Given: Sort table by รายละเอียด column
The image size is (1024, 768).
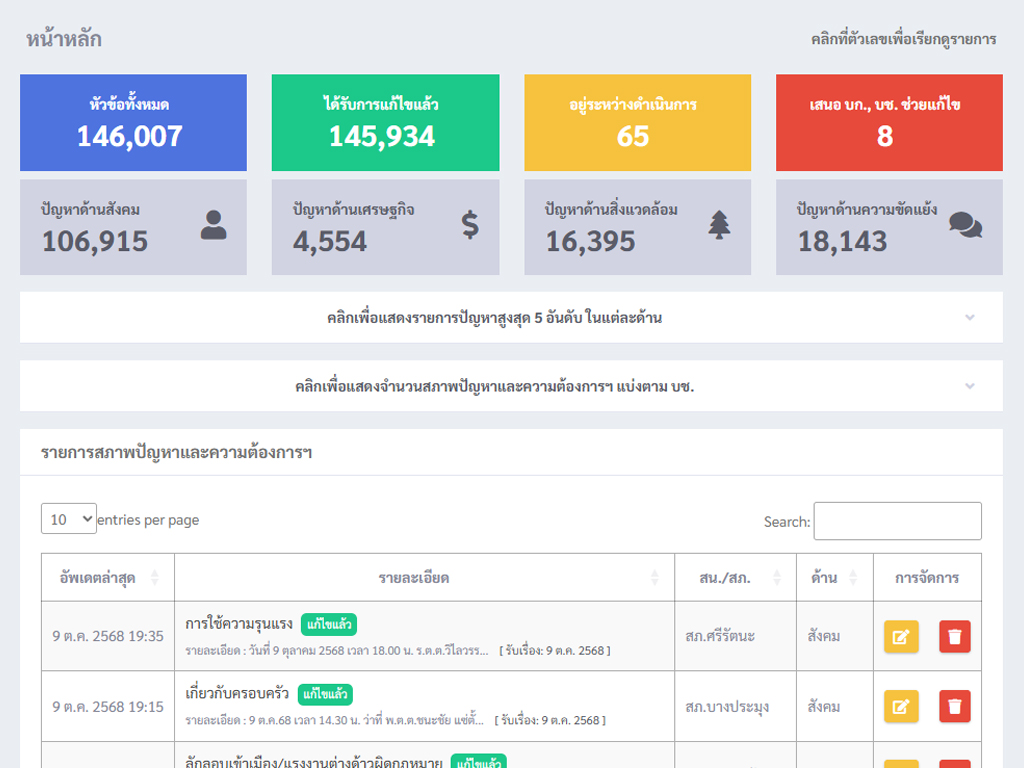Looking at the screenshot, I should [x=424, y=578].
